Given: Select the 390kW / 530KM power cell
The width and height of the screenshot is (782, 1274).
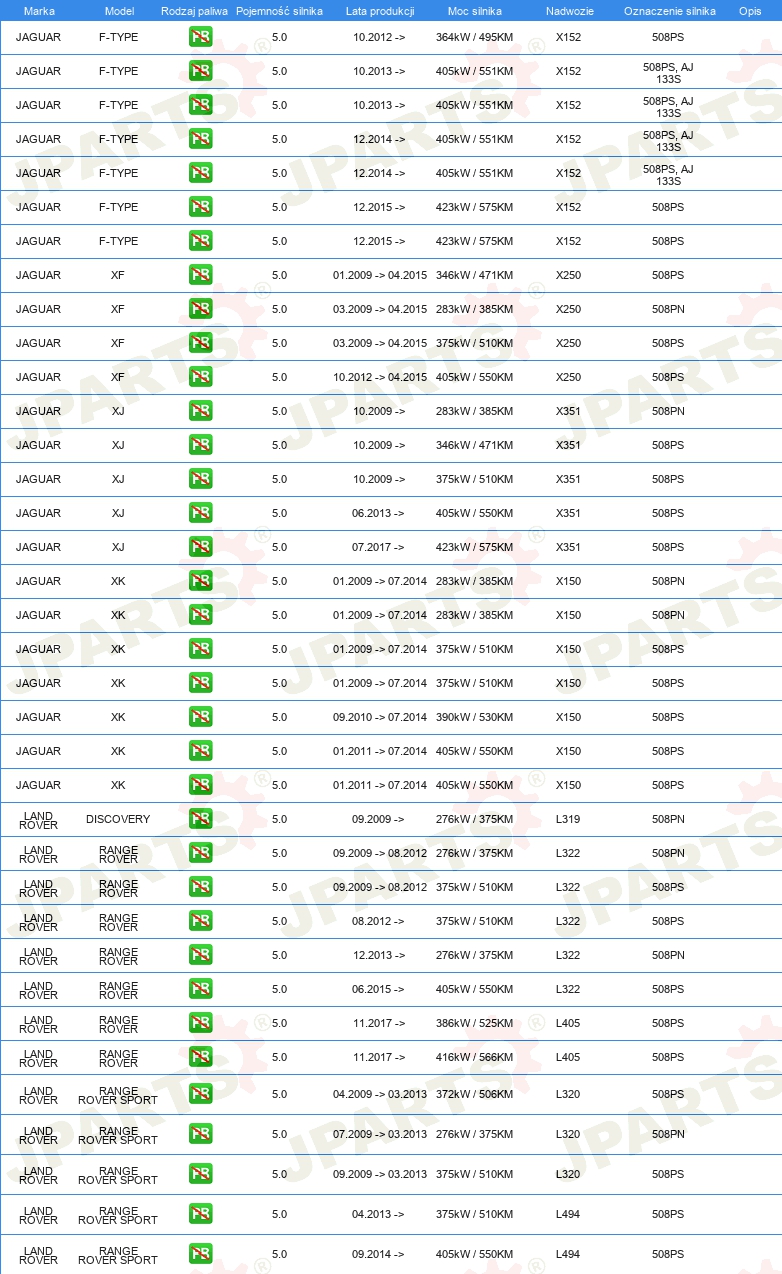Looking at the screenshot, I should pyautogui.click(x=475, y=717).
